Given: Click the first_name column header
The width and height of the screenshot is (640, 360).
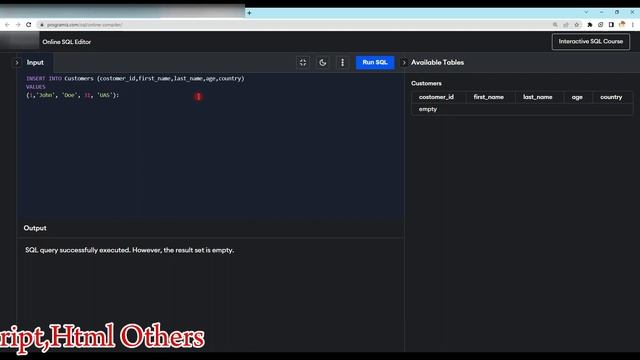Looking at the screenshot, I should tap(489, 97).
